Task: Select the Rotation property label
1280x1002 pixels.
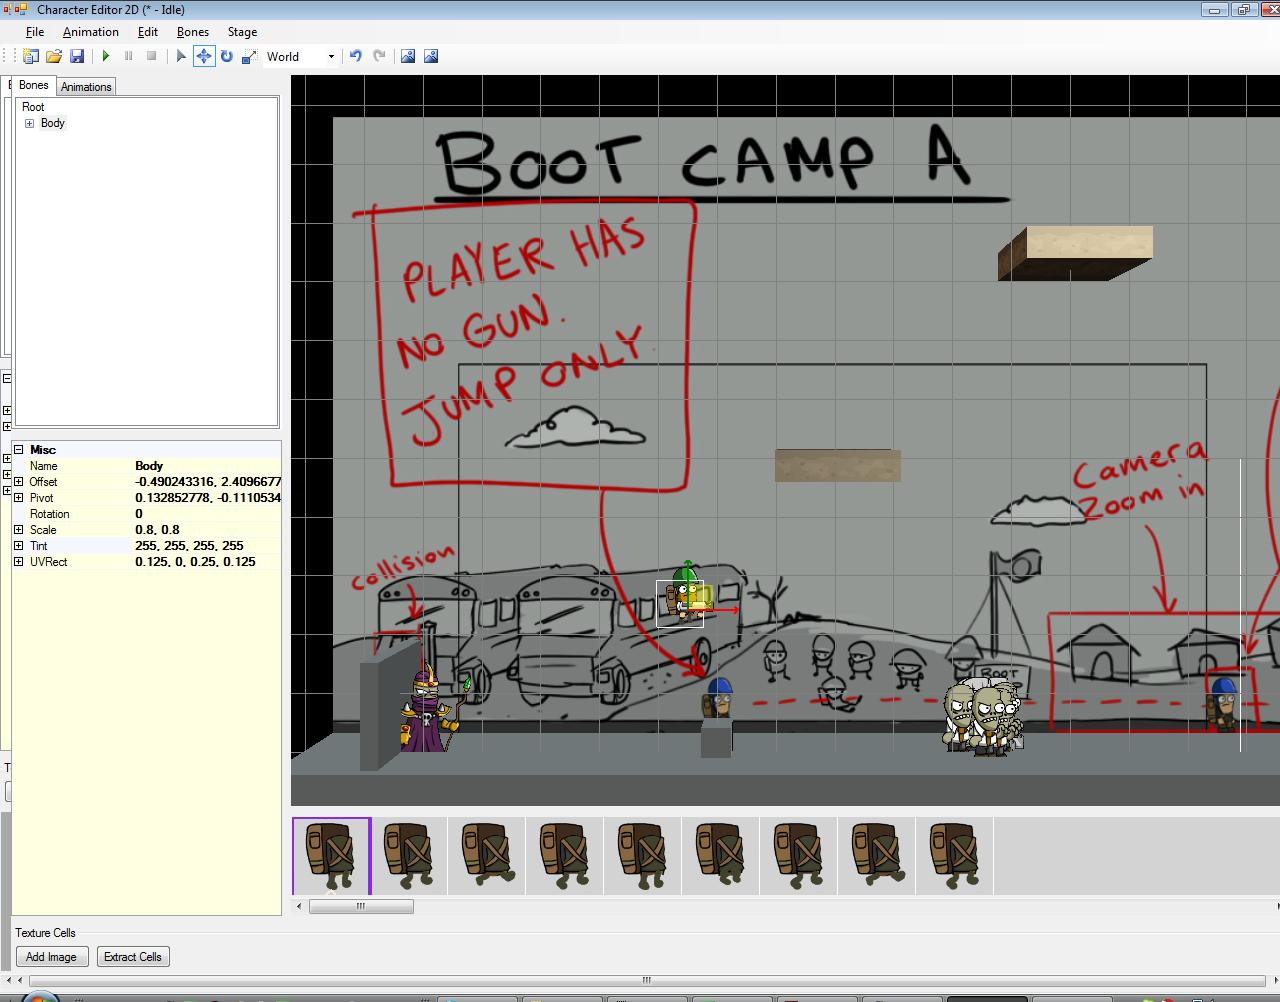Action: [x=50, y=514]
